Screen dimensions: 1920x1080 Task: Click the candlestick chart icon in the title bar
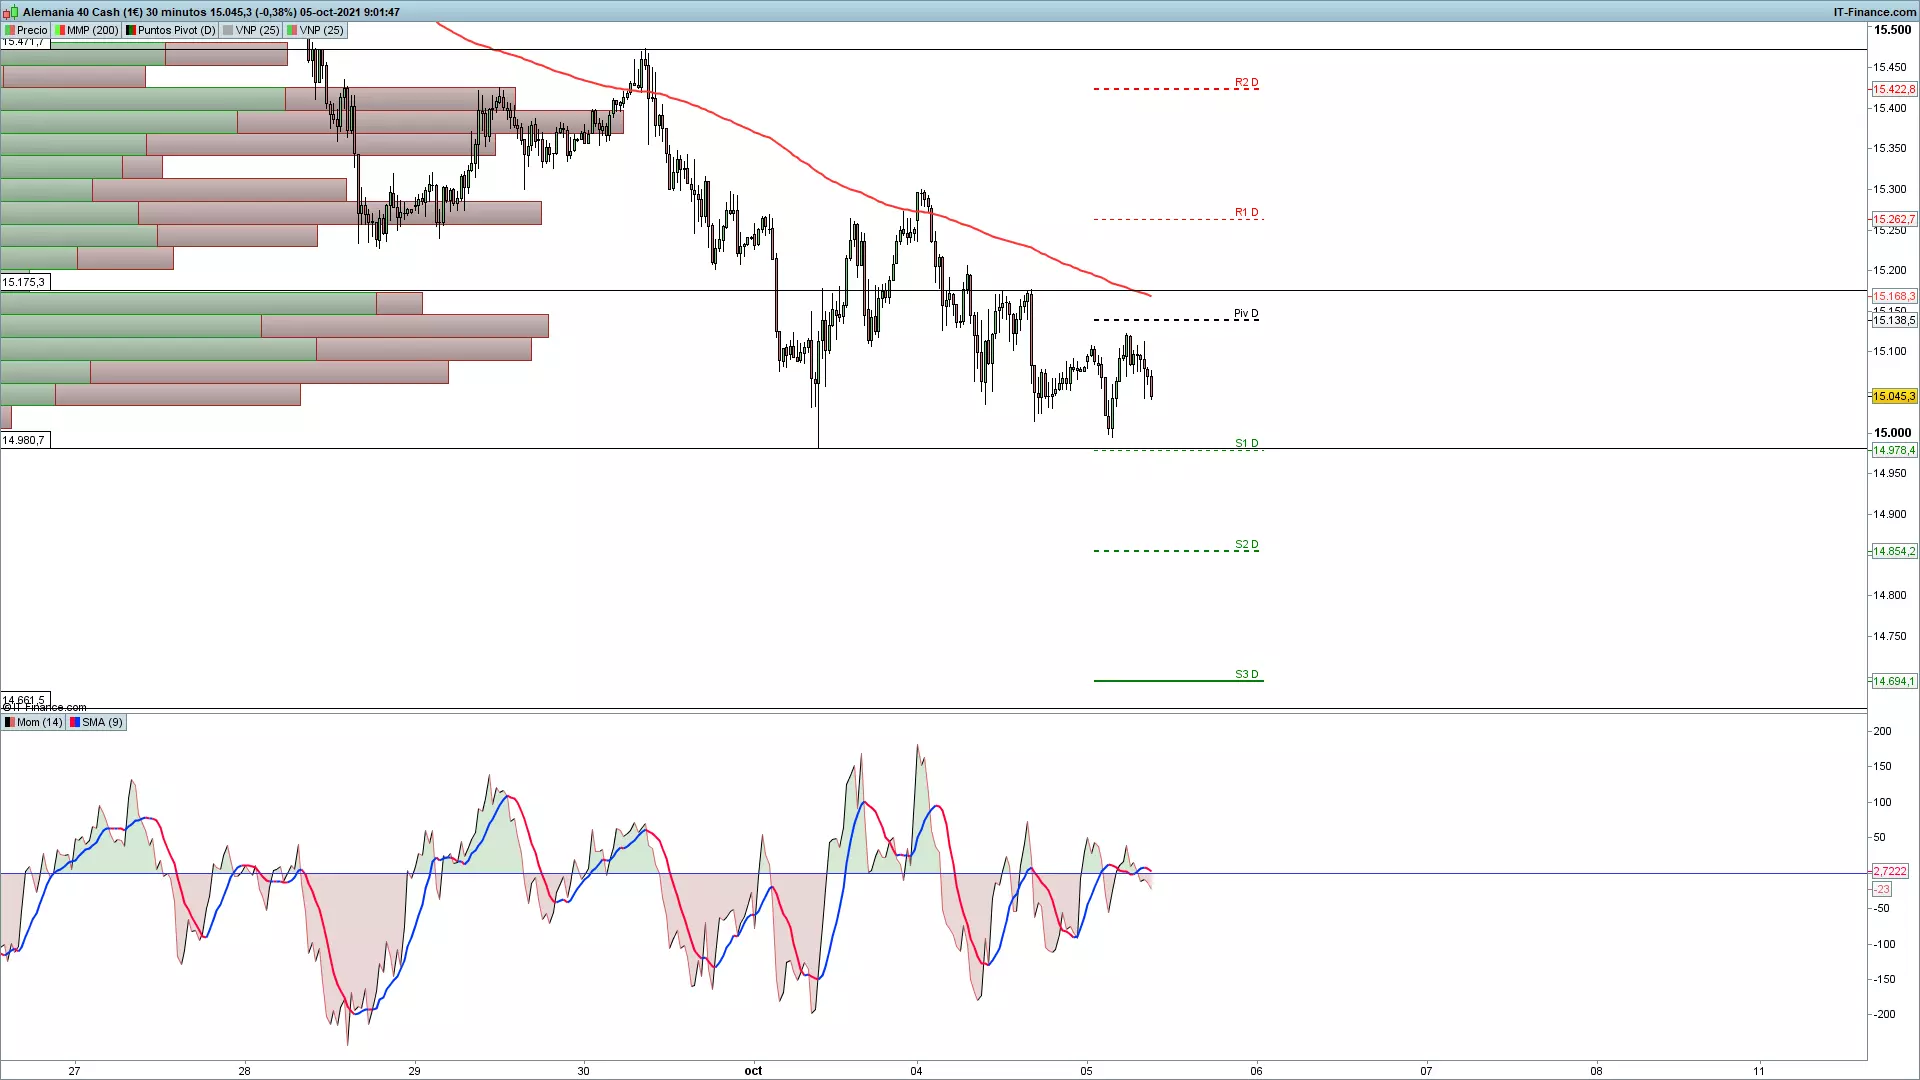click(10, 12)
